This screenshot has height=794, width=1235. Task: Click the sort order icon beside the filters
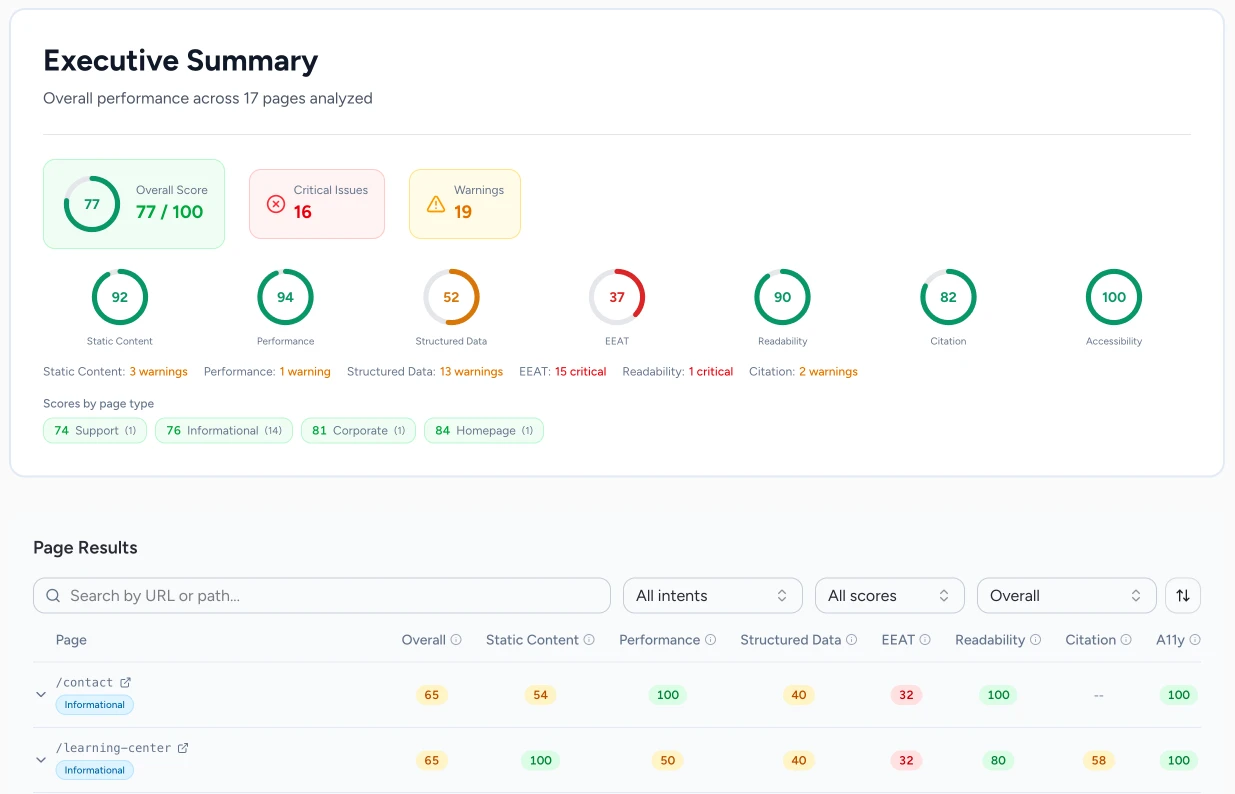point(1183,595)
